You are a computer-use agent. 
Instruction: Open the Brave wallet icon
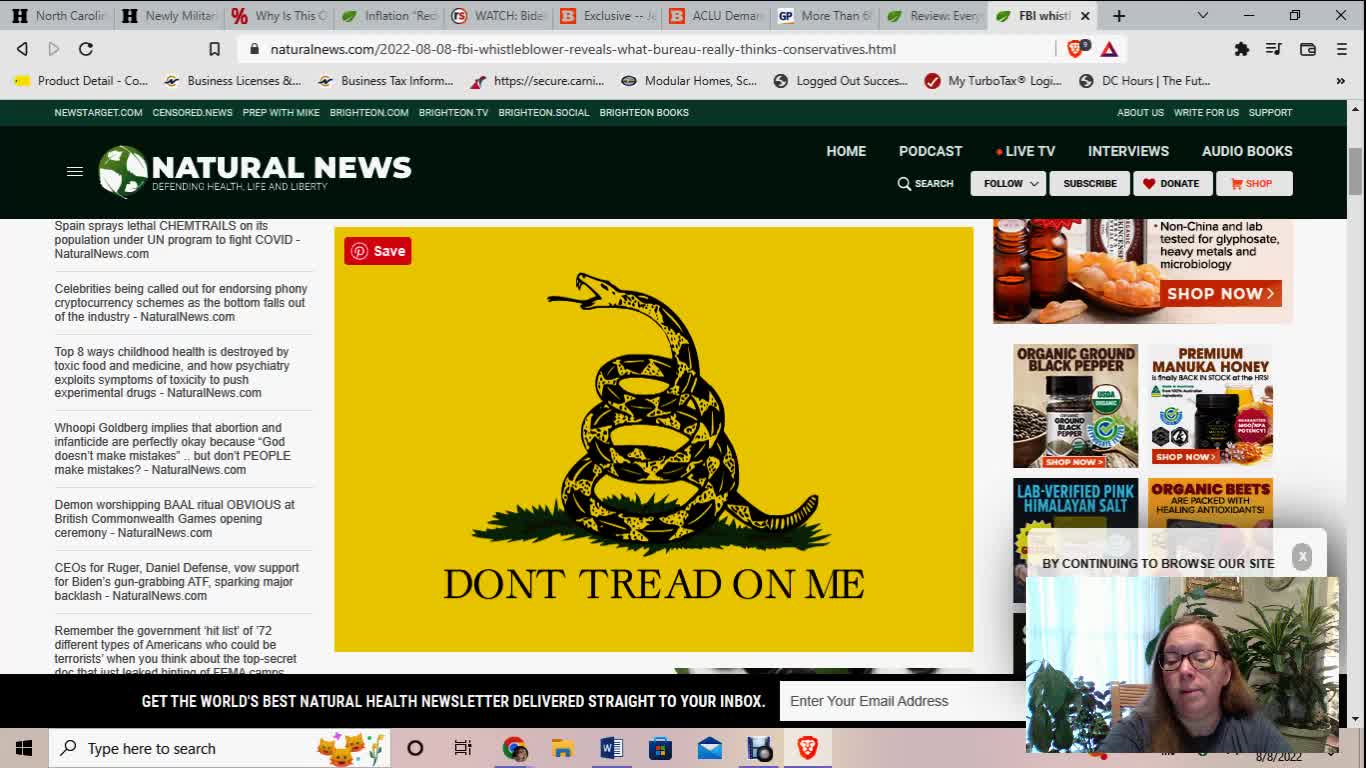click(x=1307, y=49)
